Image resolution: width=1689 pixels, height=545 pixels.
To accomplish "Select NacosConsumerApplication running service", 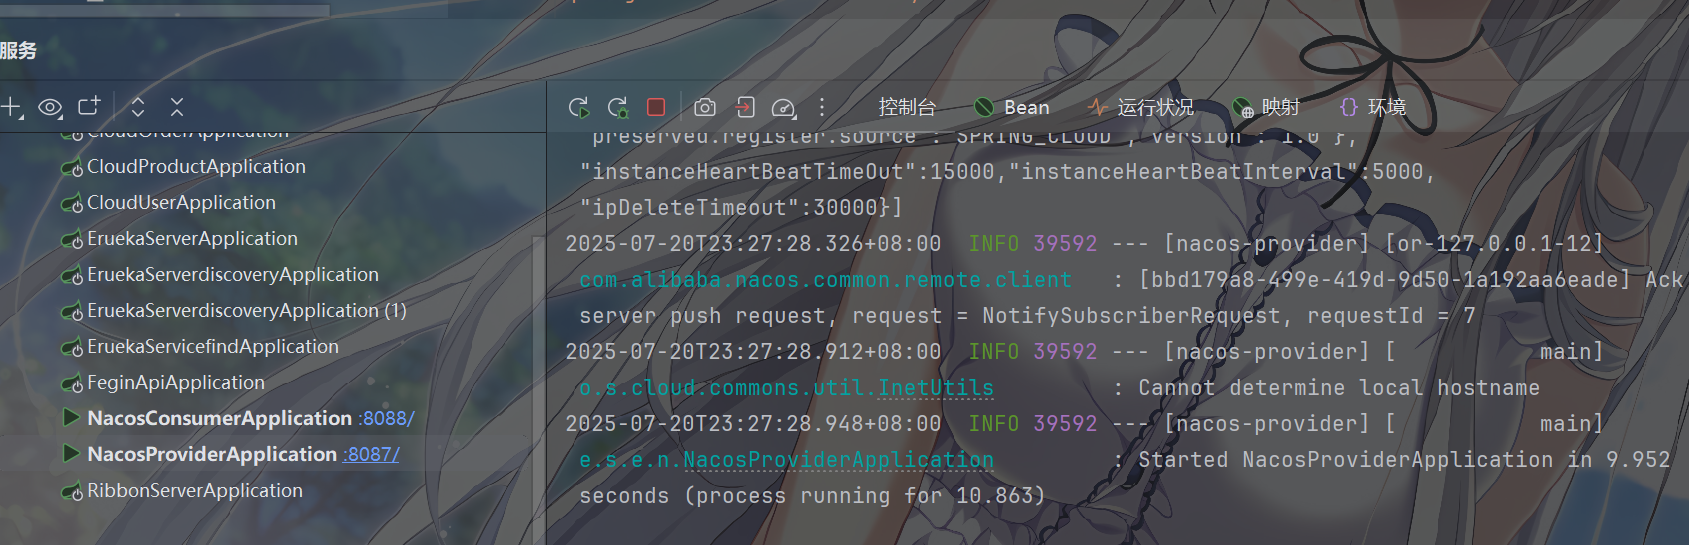I will [x=220, y=418].
